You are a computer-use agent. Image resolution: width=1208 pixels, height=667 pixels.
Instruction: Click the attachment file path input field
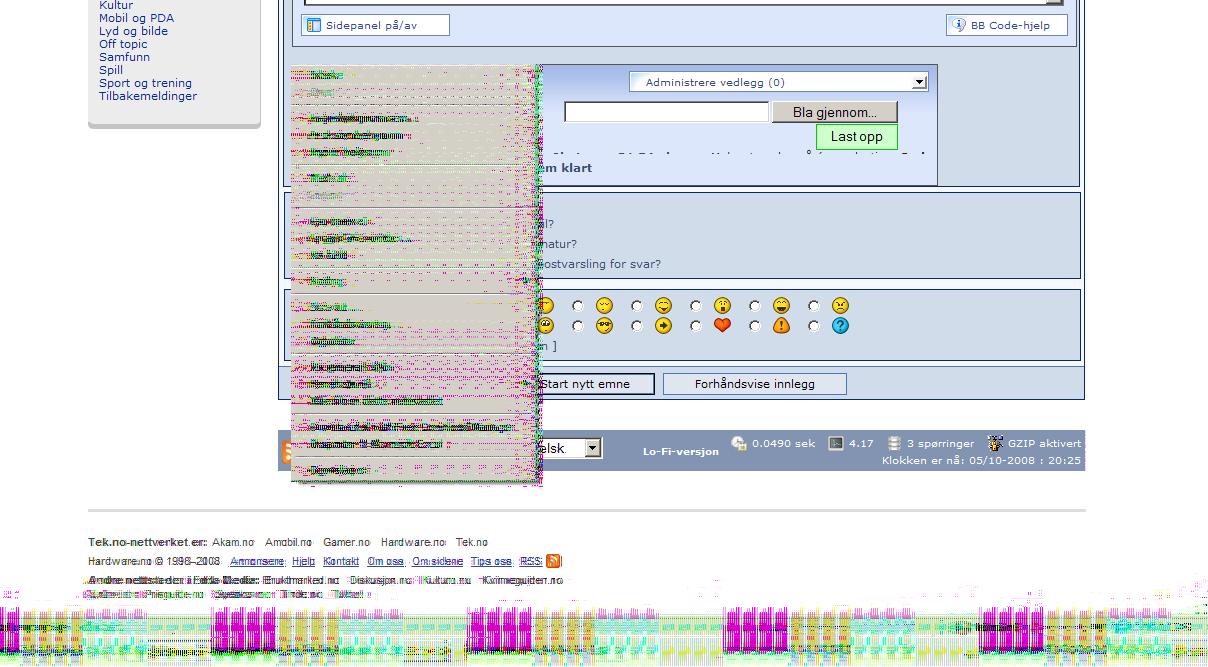pos(667,112)
